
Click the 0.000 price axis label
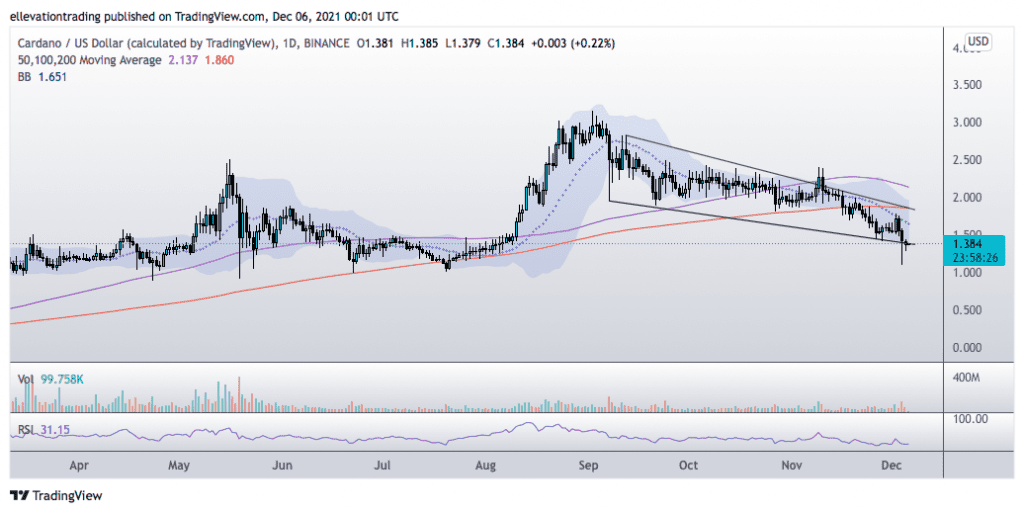968,348
